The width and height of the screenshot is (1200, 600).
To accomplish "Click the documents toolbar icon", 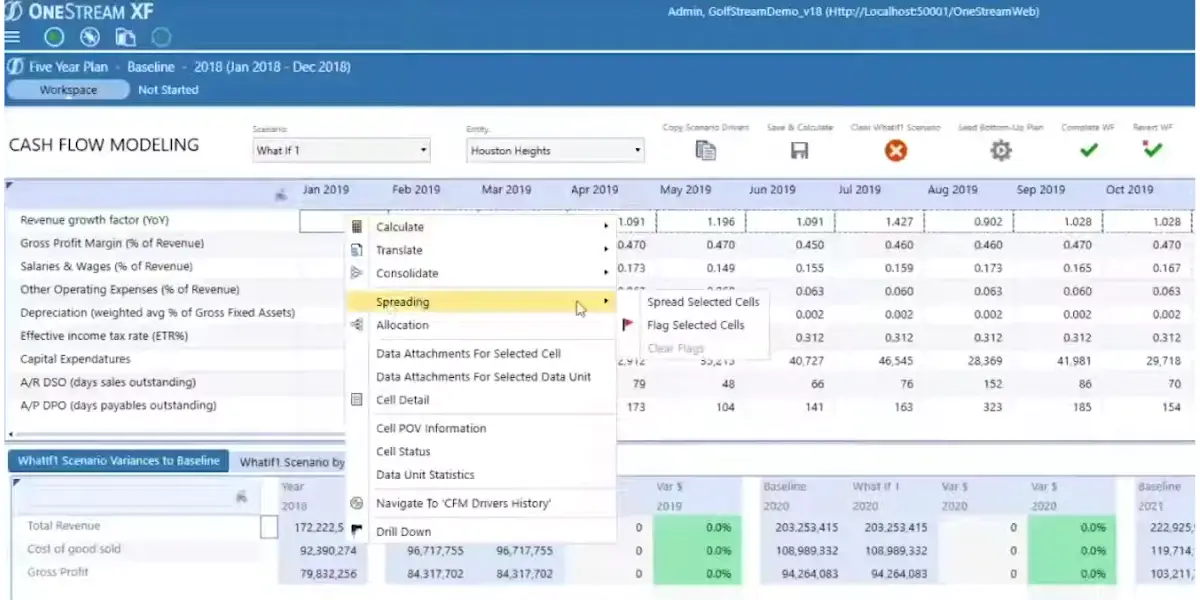I will pyautogui.click(x=125, y=38).
